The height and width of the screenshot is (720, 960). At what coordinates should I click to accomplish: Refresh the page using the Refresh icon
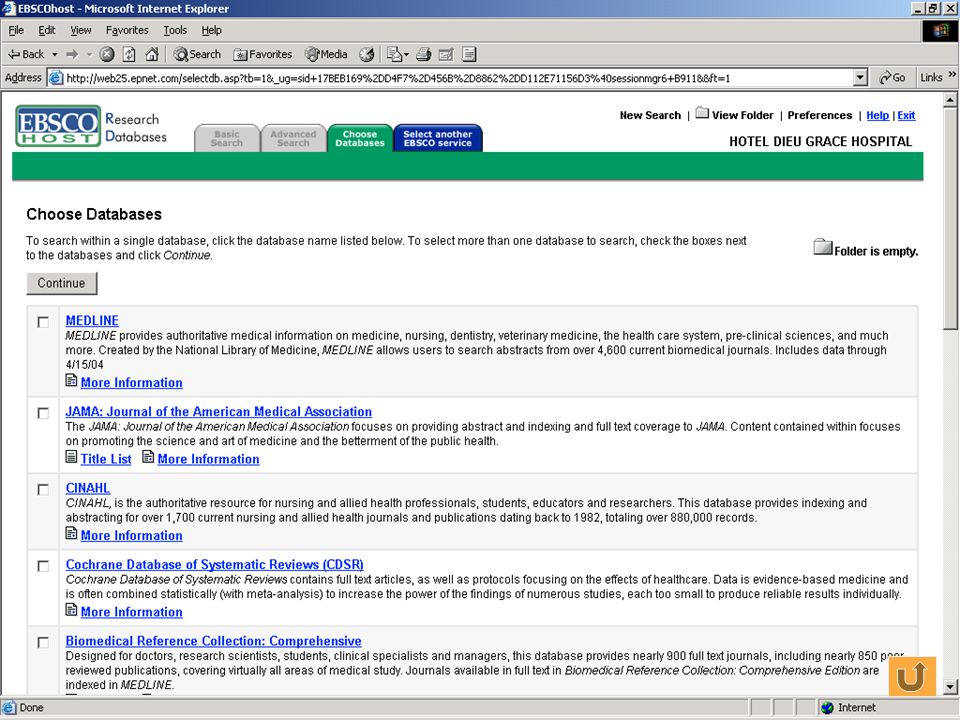(x=129, y=54)
